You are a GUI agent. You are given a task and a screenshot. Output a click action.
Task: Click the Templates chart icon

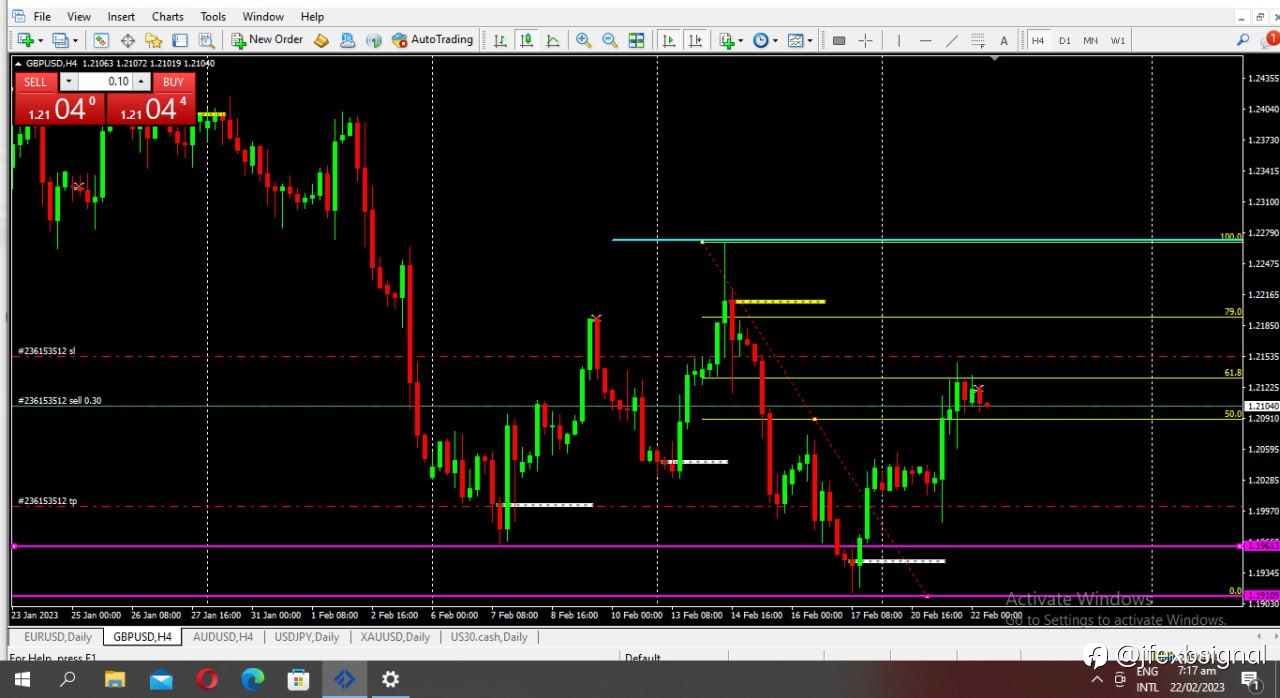(x=795, y=40)
